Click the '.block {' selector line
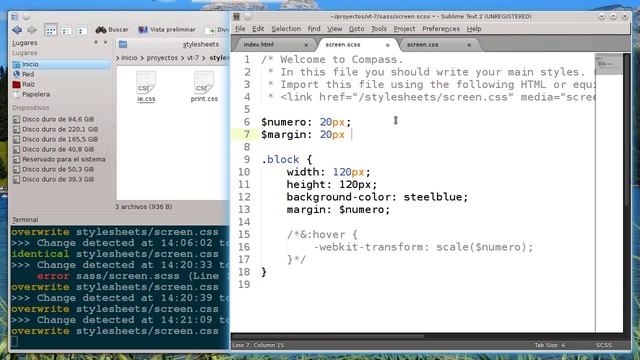This screenshot has height=360, width=640. click(287, 160)
